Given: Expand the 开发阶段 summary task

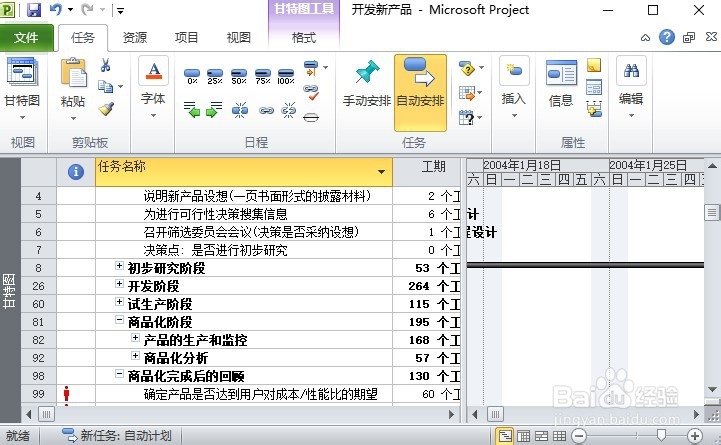Looking at the screenshot, I should coord(119,284).
